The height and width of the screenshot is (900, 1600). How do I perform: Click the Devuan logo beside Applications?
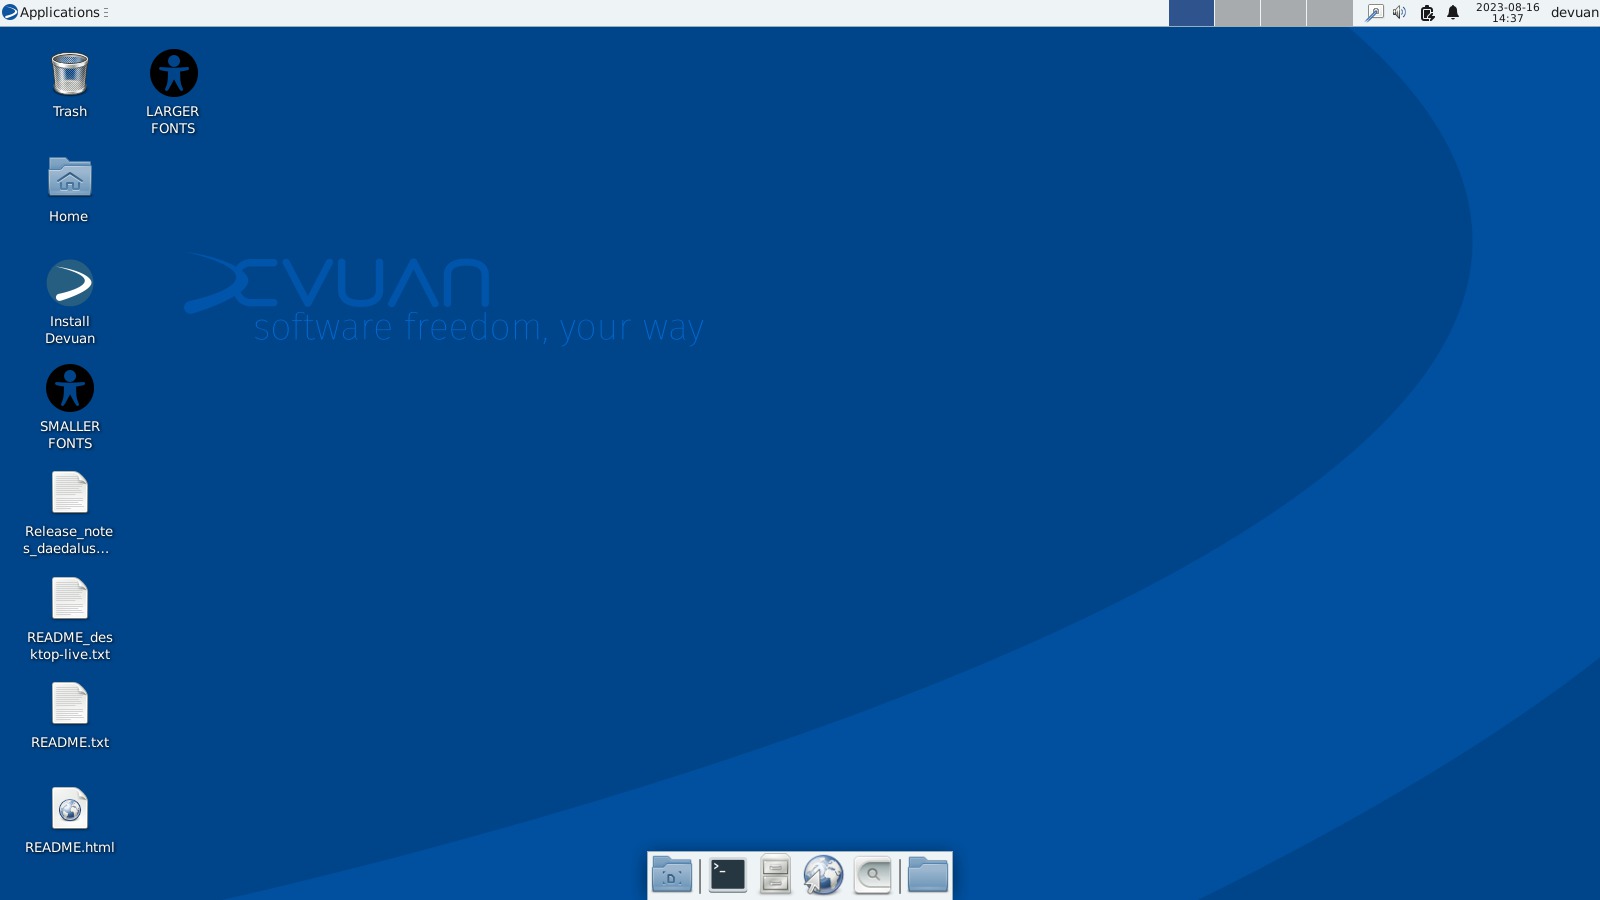pos(10,12)
